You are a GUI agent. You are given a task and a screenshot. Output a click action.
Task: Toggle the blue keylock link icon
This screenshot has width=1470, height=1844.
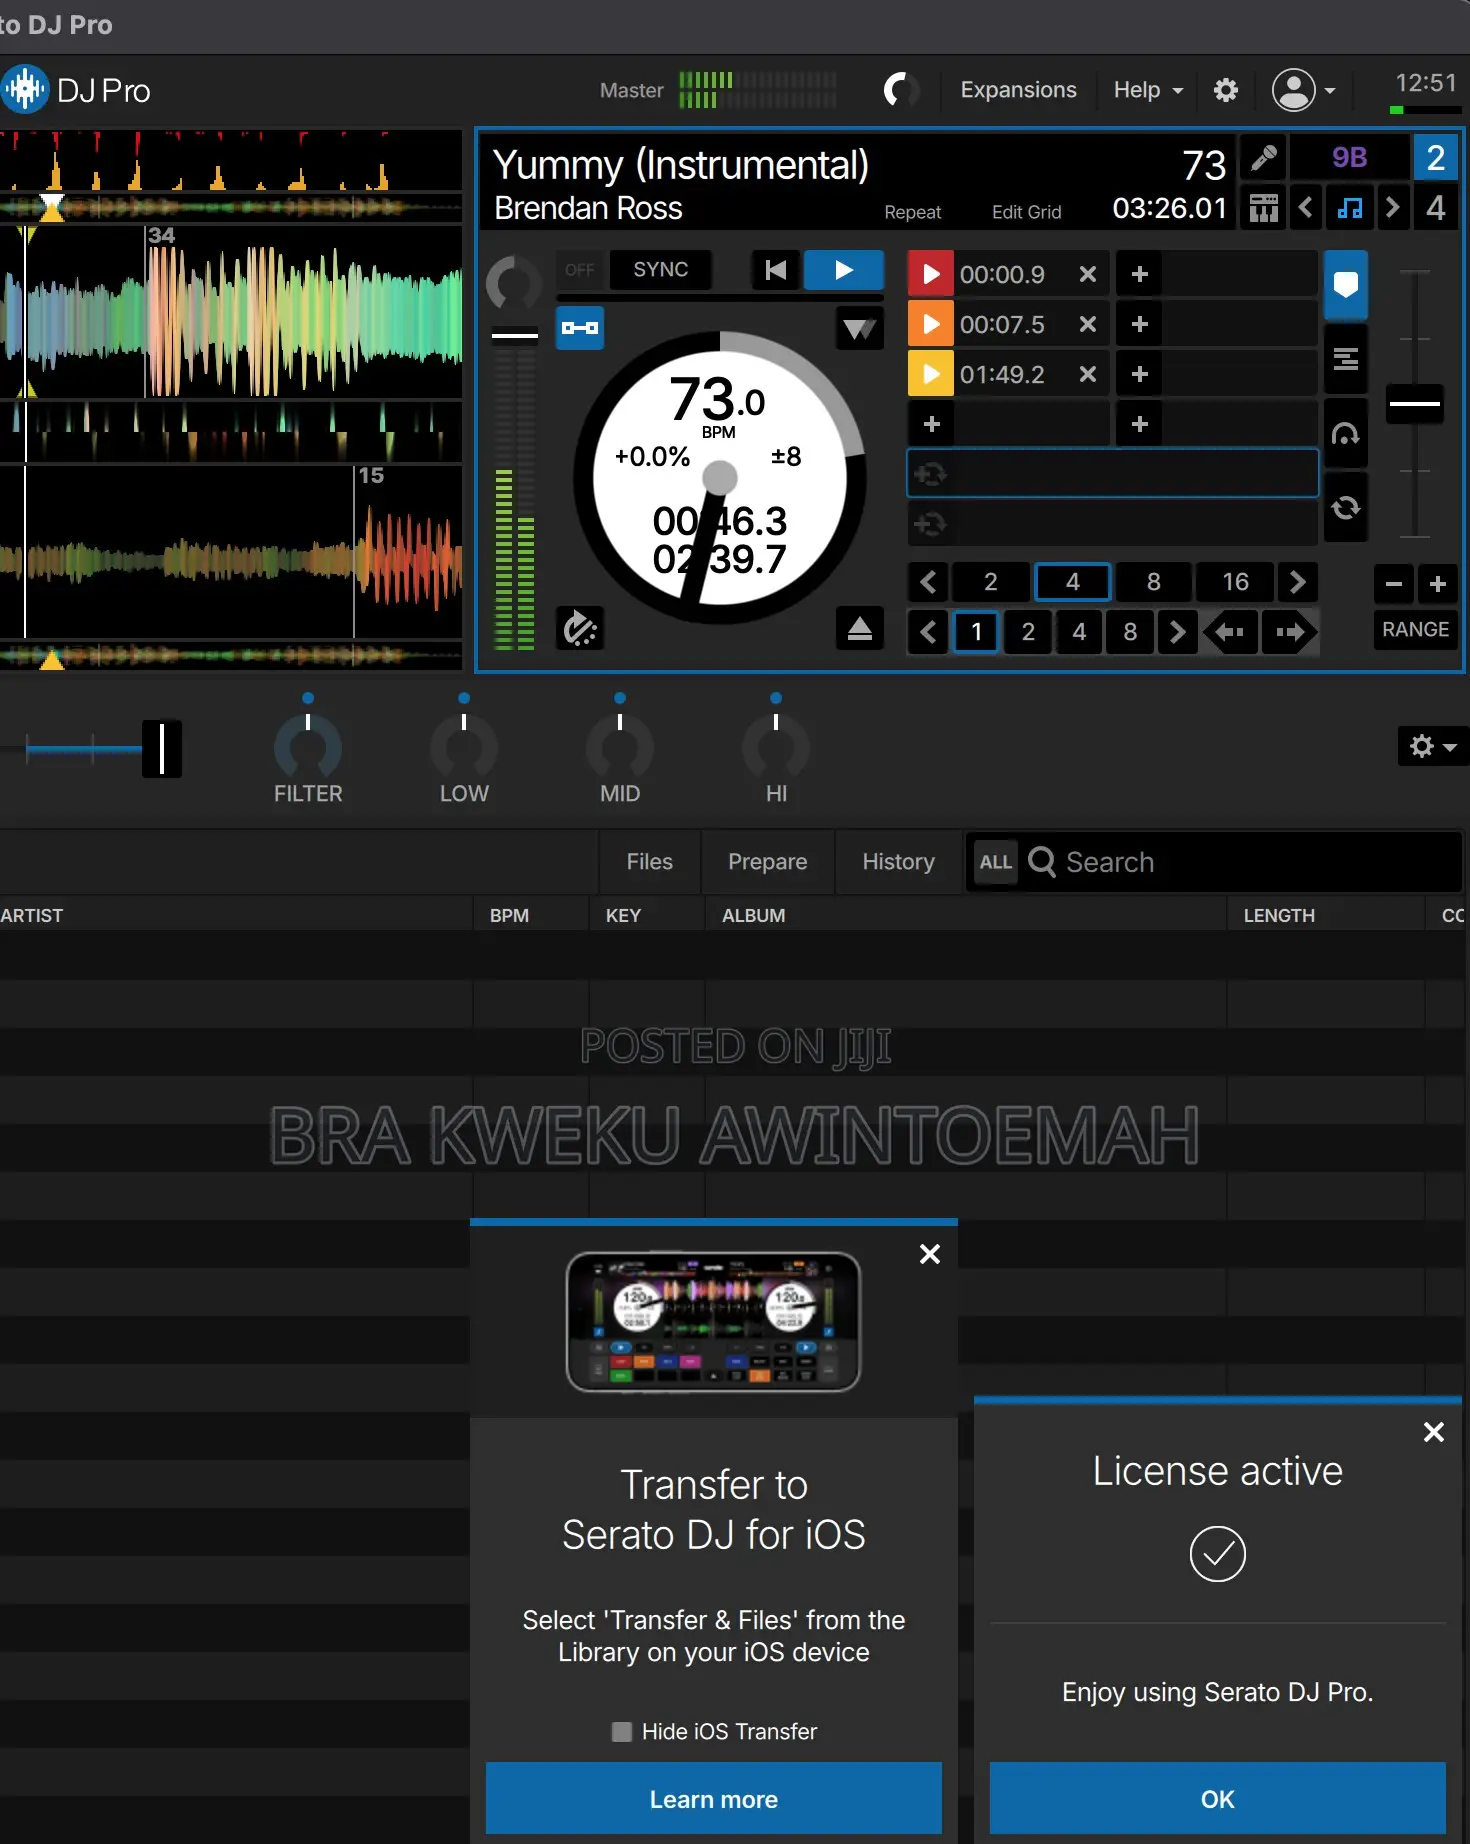580,328
